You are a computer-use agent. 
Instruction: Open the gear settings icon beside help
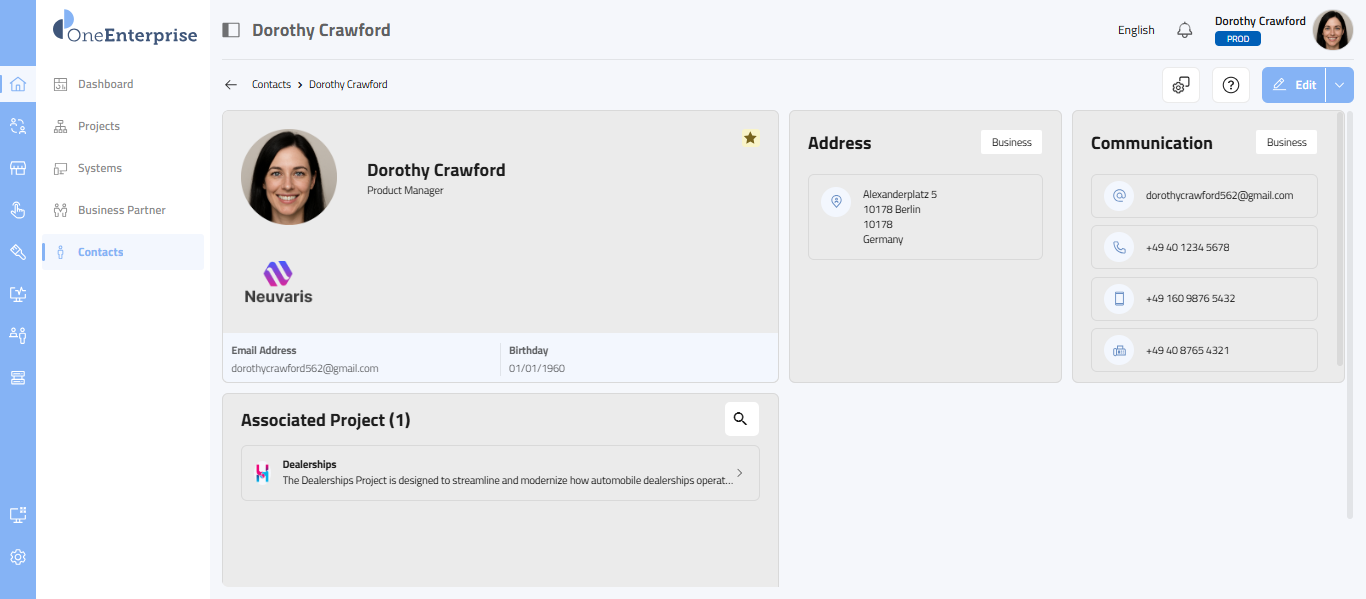(x=1181, y=85)
